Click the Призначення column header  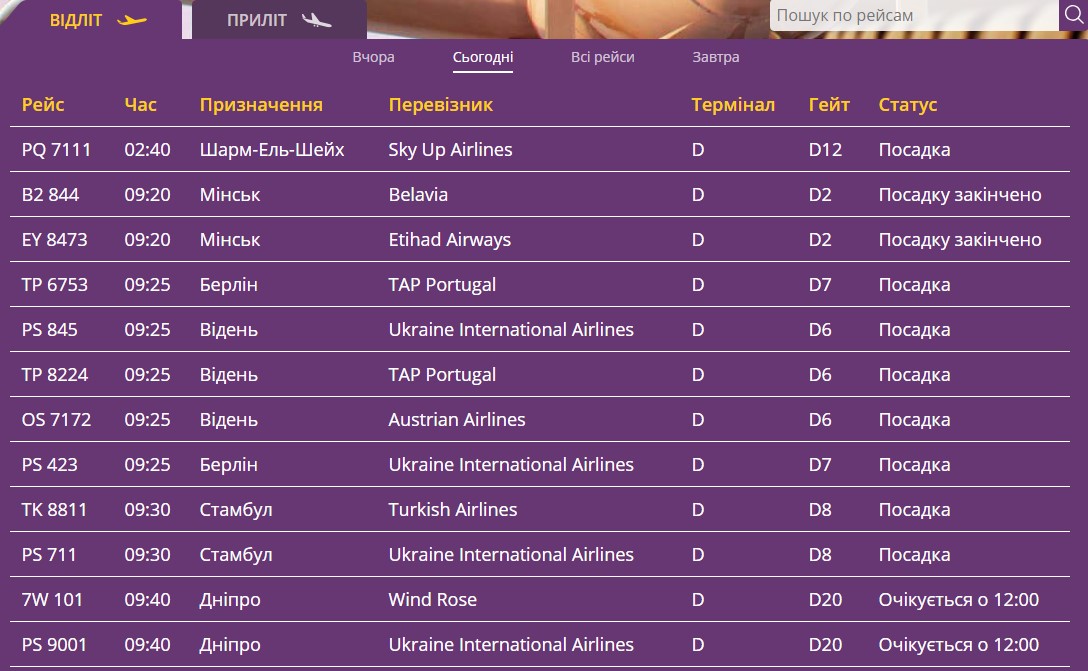click(261, 105)
